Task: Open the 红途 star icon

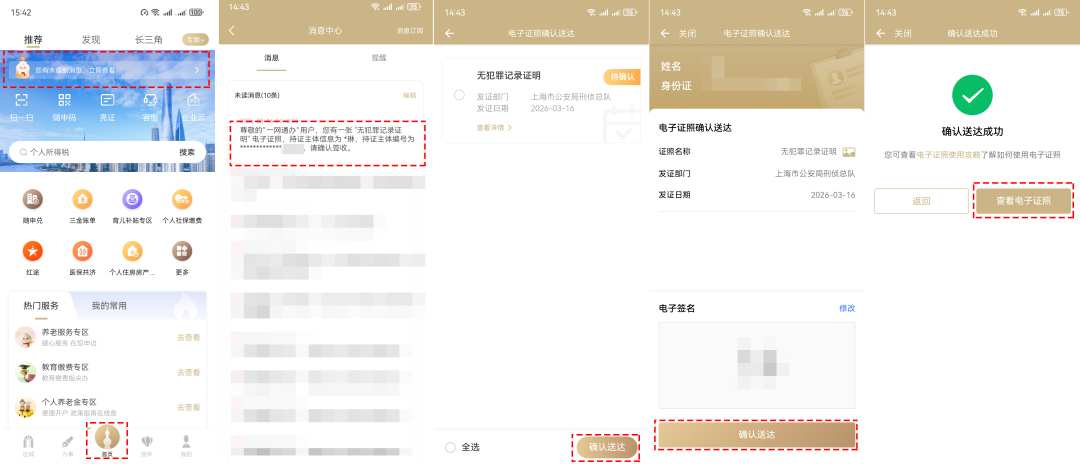Action: 33,251
